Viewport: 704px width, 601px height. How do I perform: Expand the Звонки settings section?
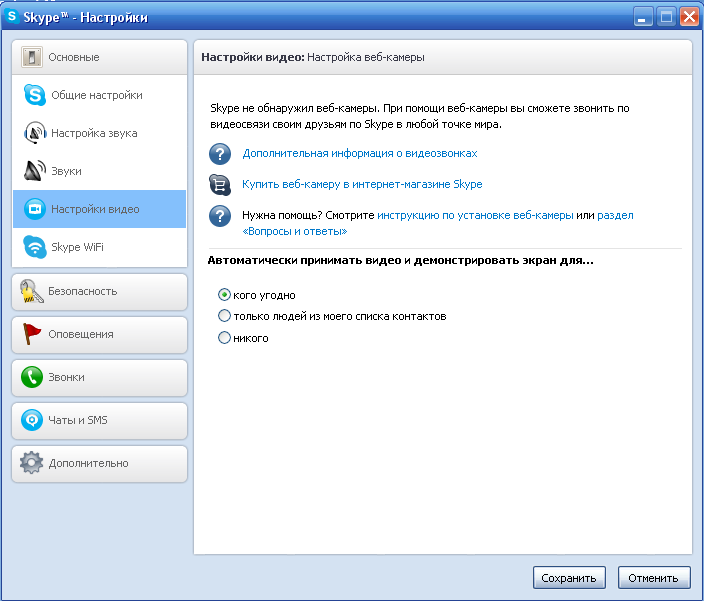point(99,377)
